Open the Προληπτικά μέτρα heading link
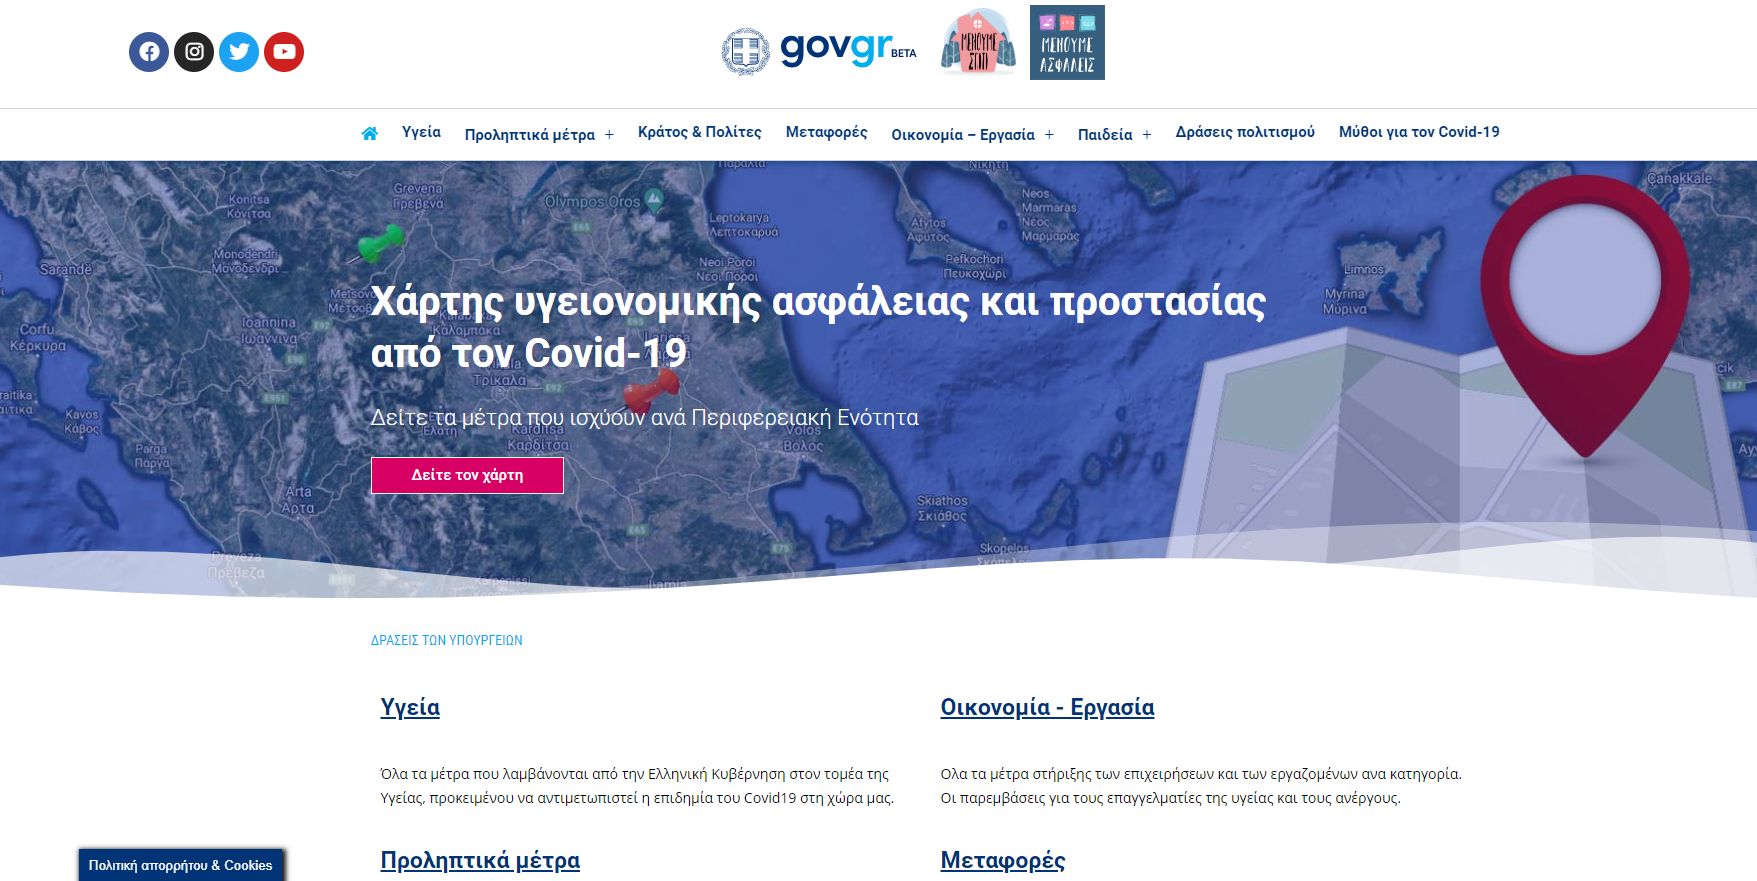 tap(480, 860)
